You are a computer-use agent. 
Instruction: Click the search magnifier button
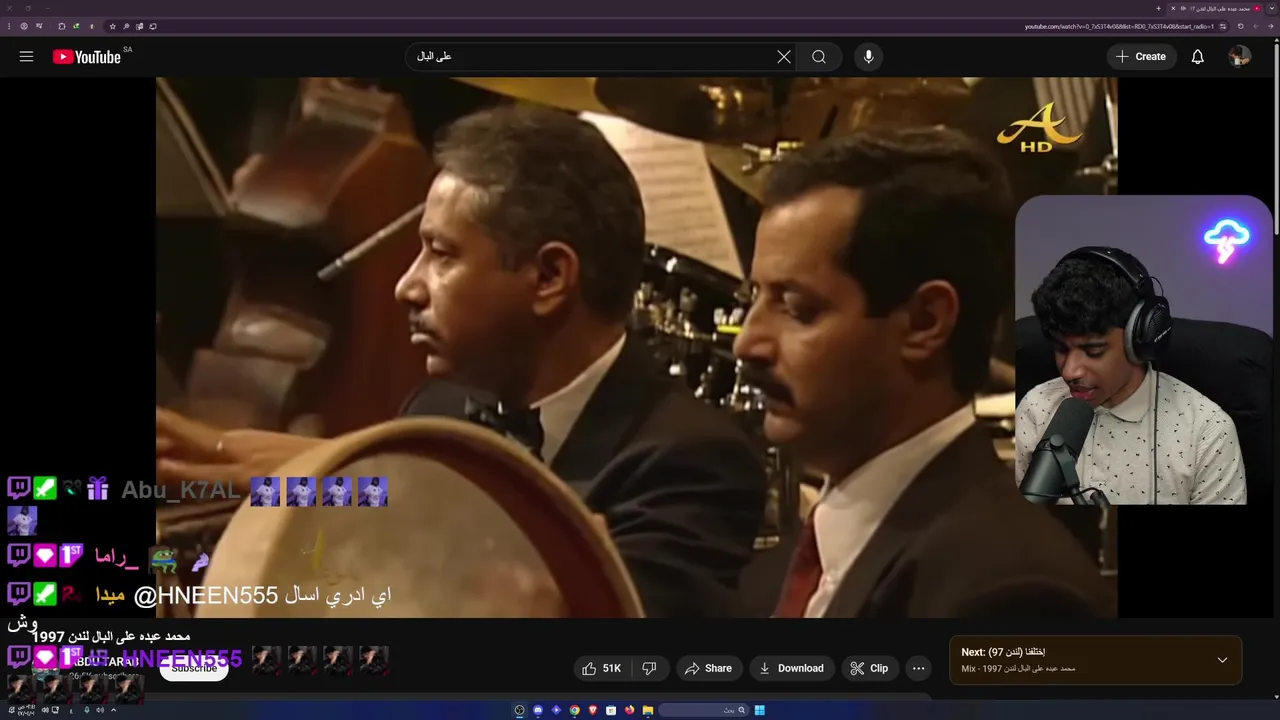pyautogui.click(x=819, y=57)
